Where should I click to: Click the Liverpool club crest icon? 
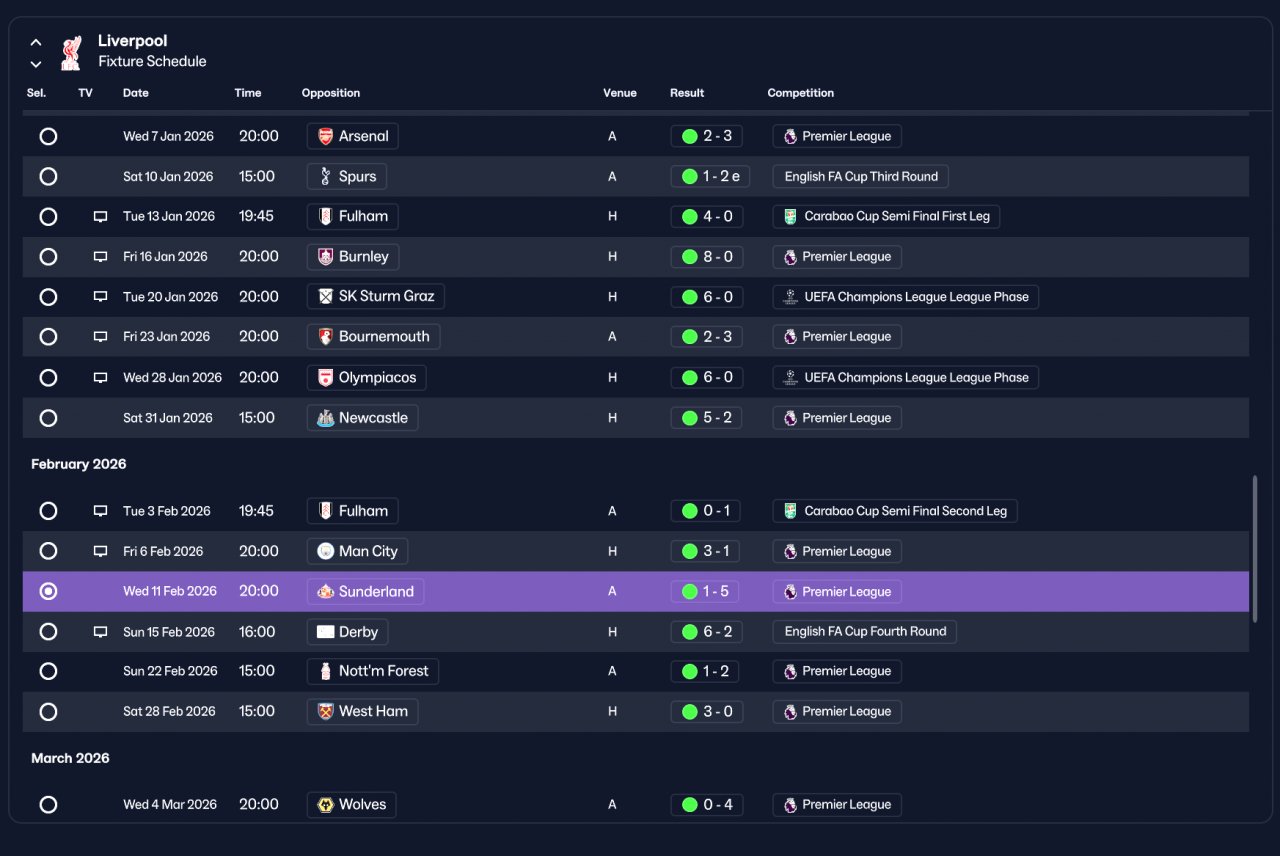70,52
